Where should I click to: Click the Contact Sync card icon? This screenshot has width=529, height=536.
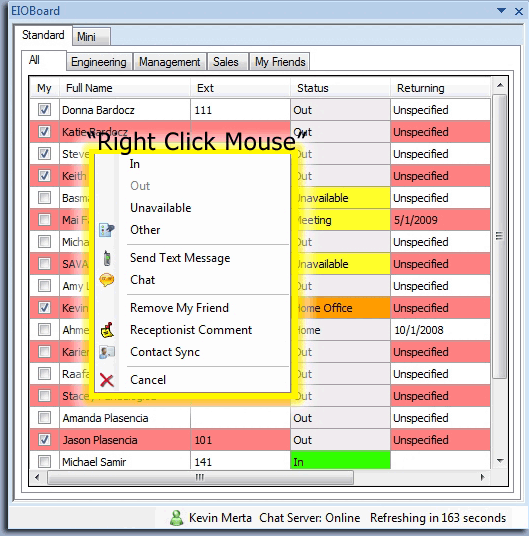107,352
